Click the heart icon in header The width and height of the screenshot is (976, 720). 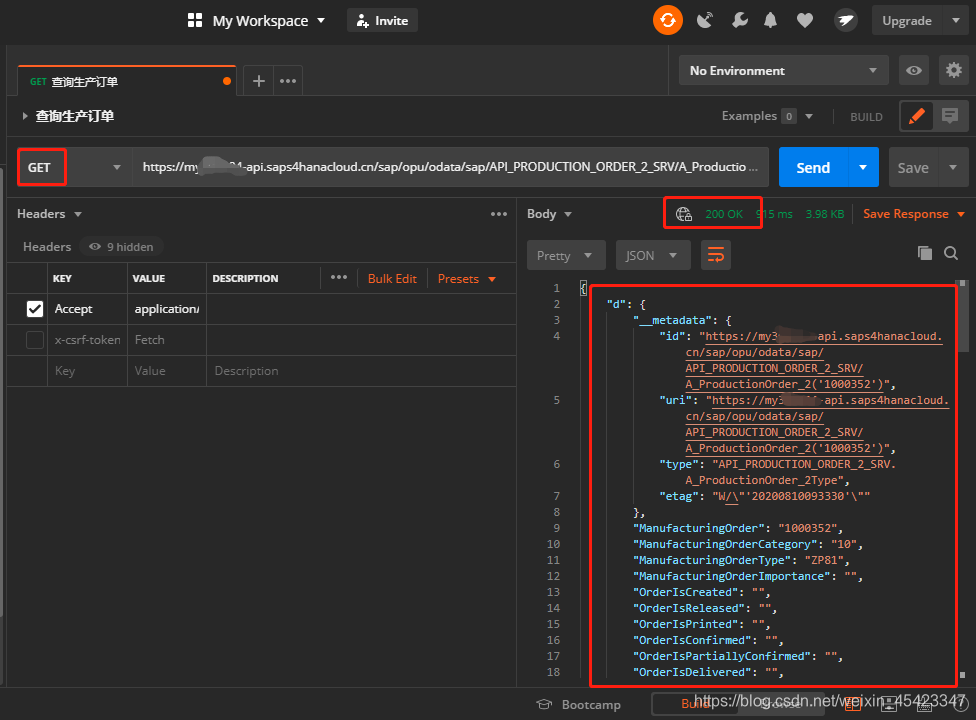(805, 21)
